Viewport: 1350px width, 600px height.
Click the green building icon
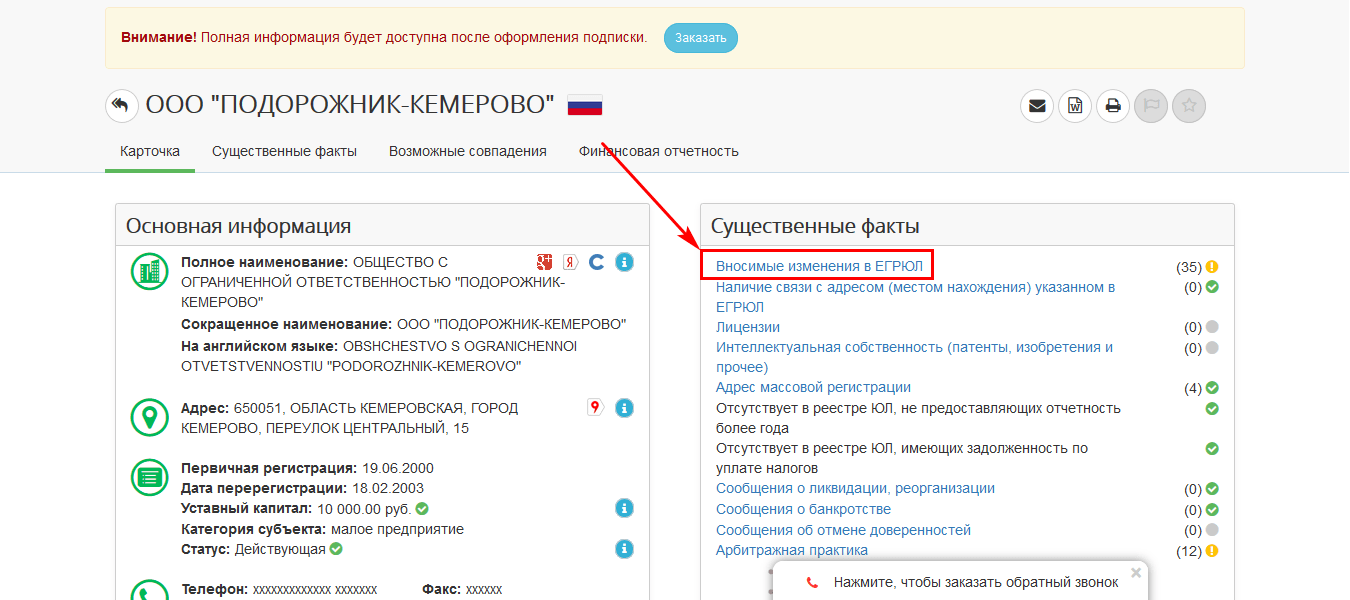pyautogui.click(x=150, y=272)
